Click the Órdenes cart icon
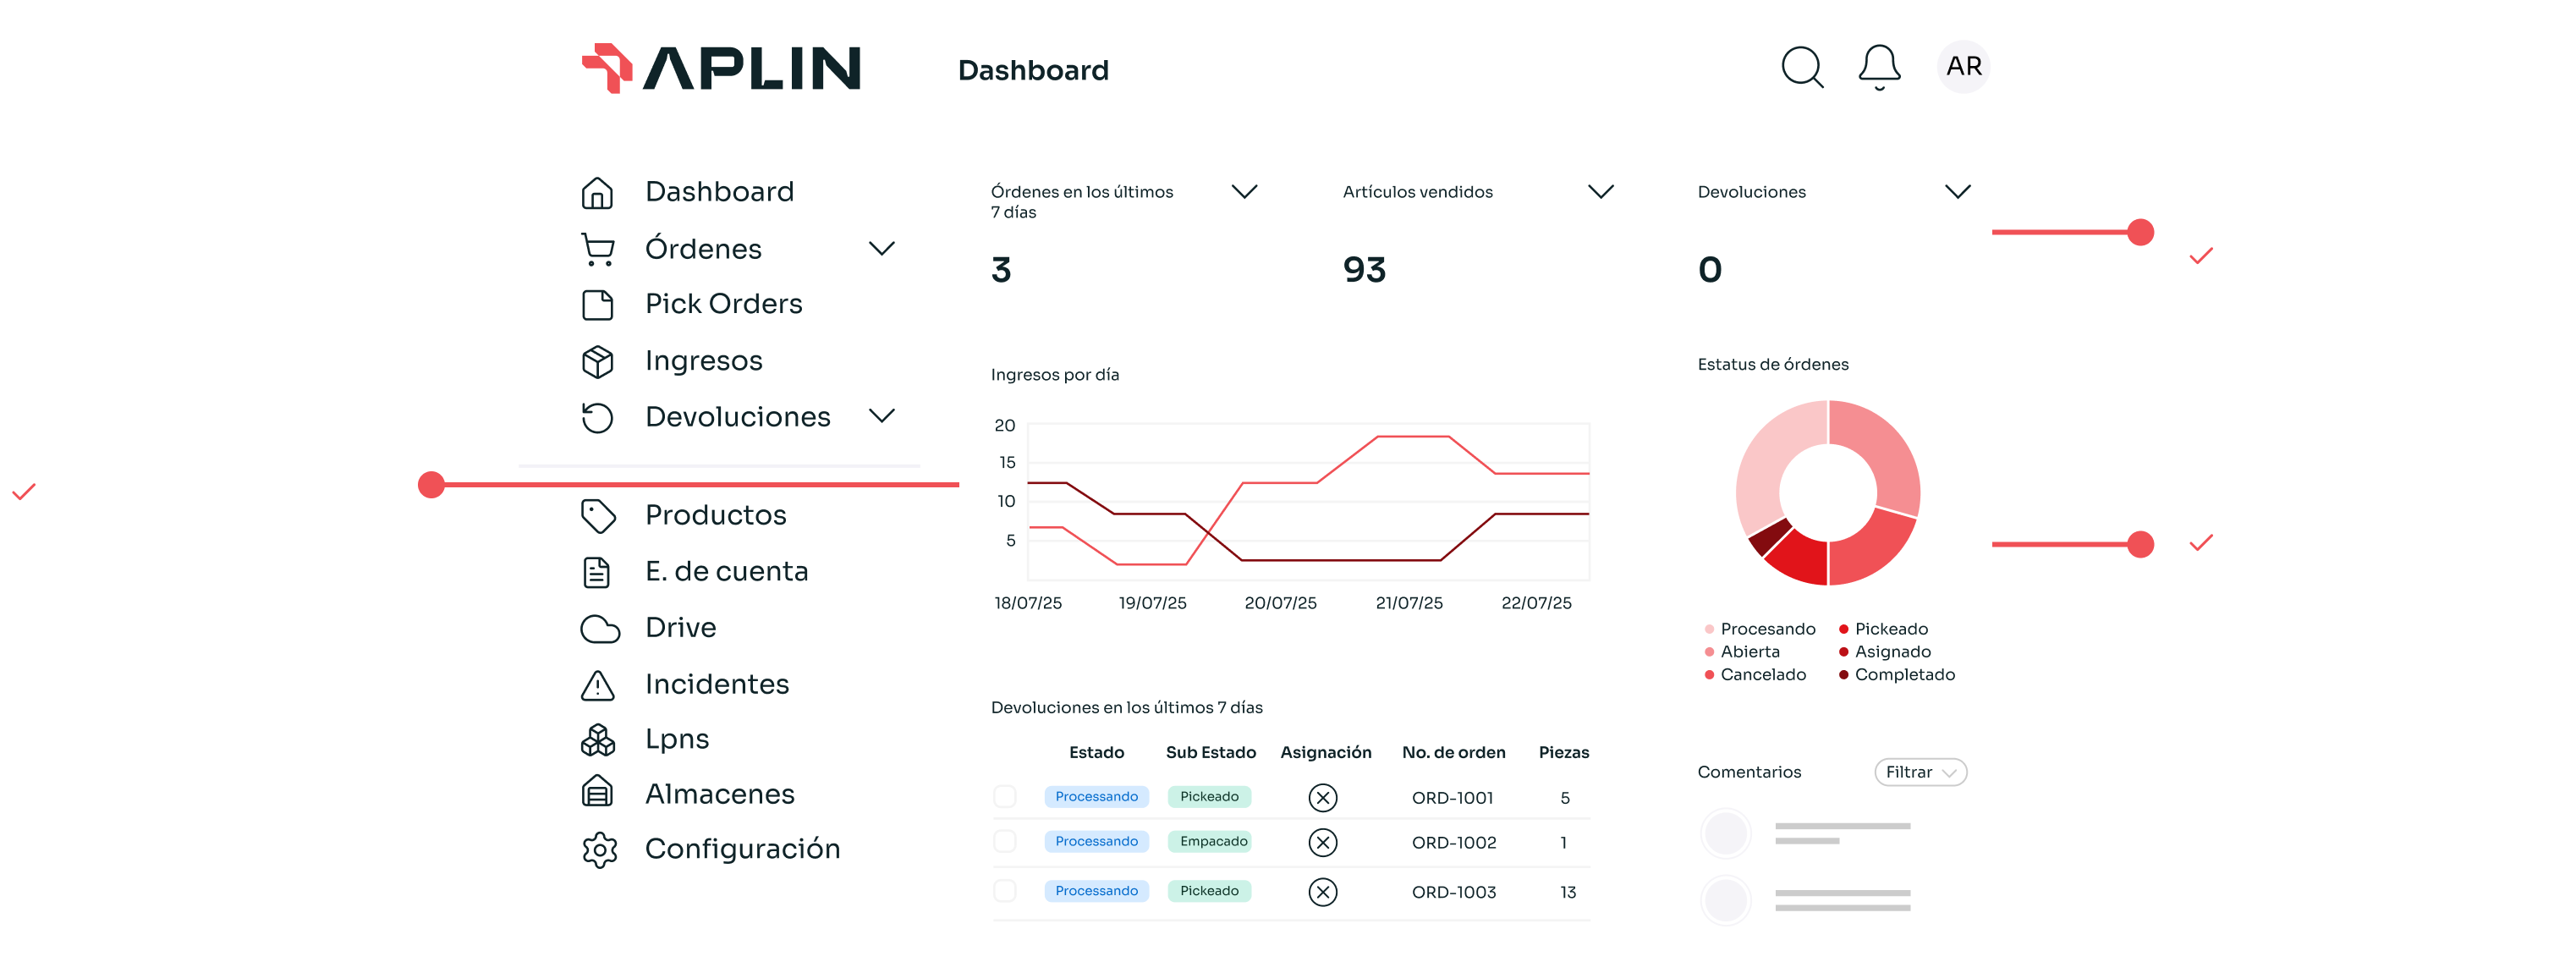2576x962 pixels. pyautogui.click(x=597, y=248)
